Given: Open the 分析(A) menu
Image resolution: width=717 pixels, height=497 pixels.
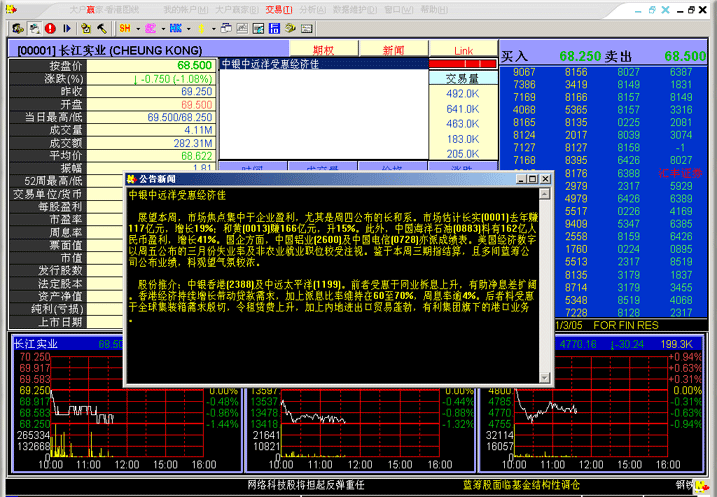Looking at the screenshot, I should coord(313,10).
